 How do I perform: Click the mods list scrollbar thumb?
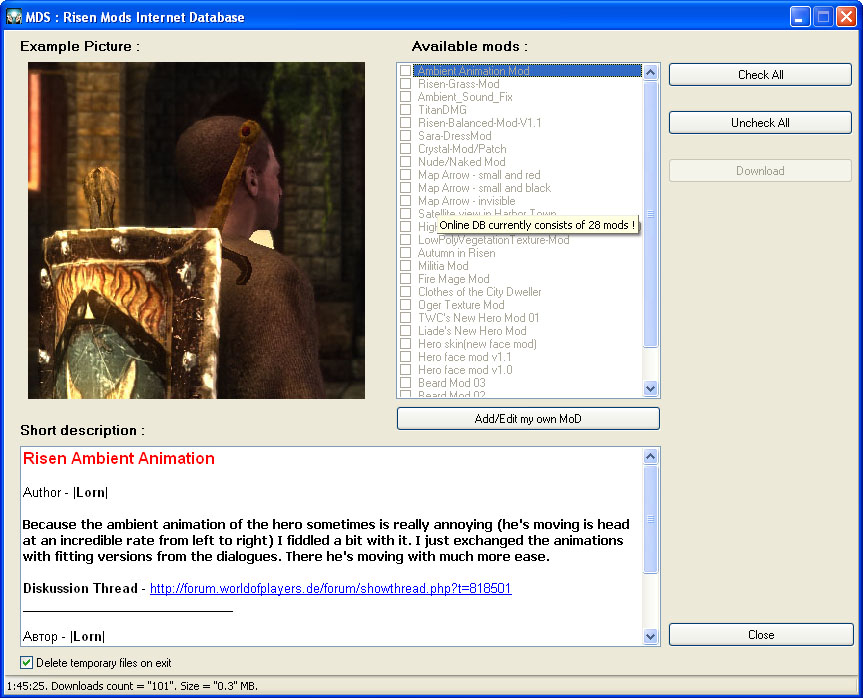pyautogui.click(x=651, y=214)
